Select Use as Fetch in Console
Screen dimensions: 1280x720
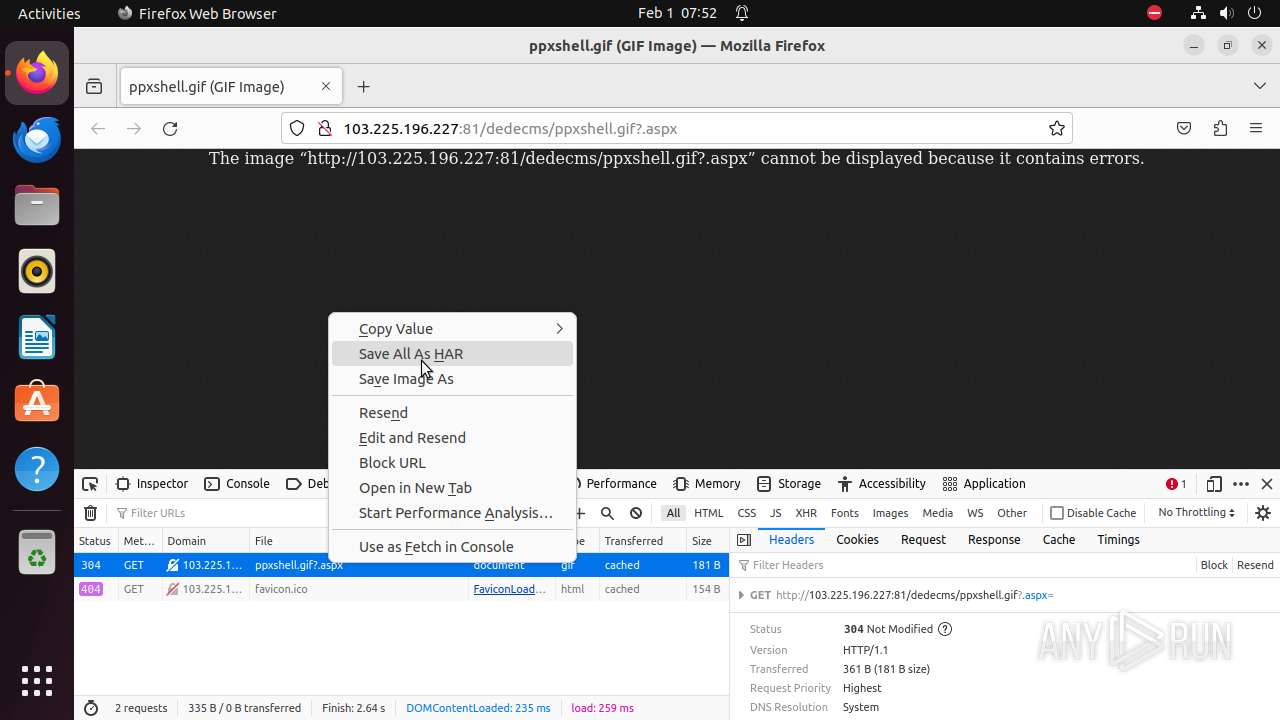[452, 547]
